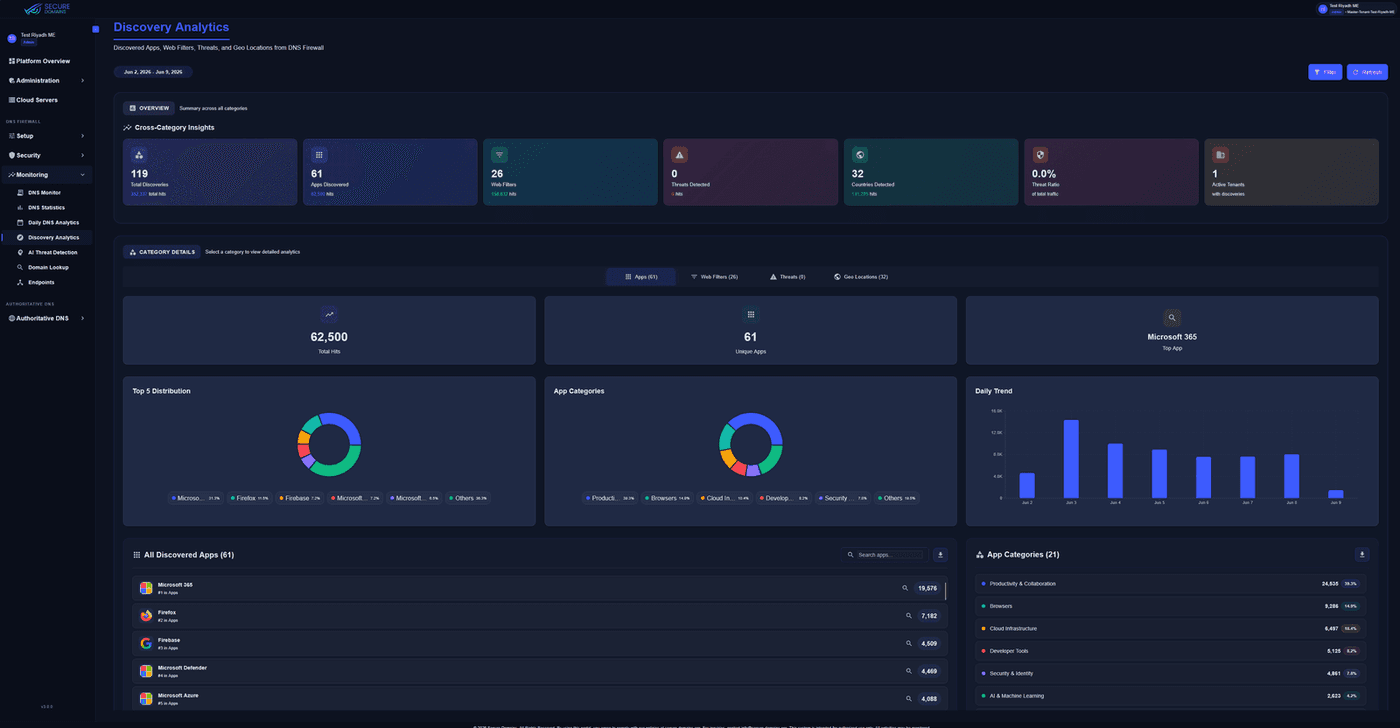Open the date range Jun 2 - Jun 9 picker
1400x728 pixels.
(x=153, y=72)
